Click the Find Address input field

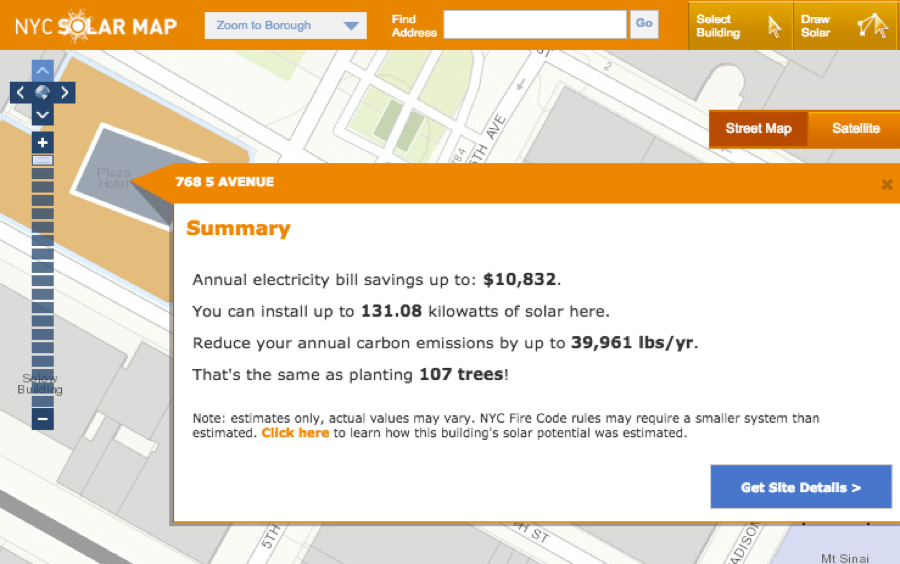534,25
